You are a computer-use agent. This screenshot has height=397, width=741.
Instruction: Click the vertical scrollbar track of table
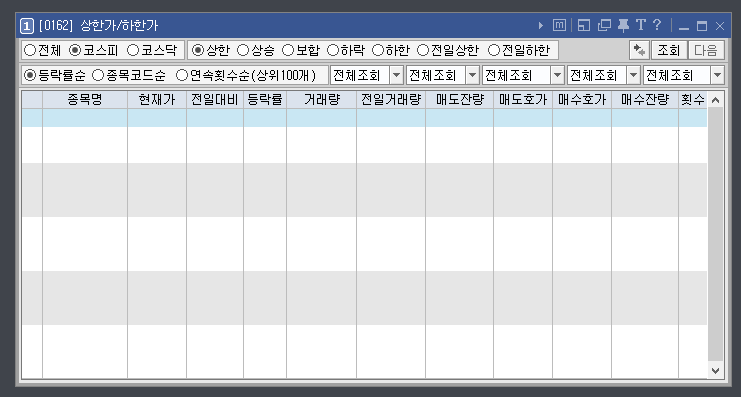(x=715, y=235)
